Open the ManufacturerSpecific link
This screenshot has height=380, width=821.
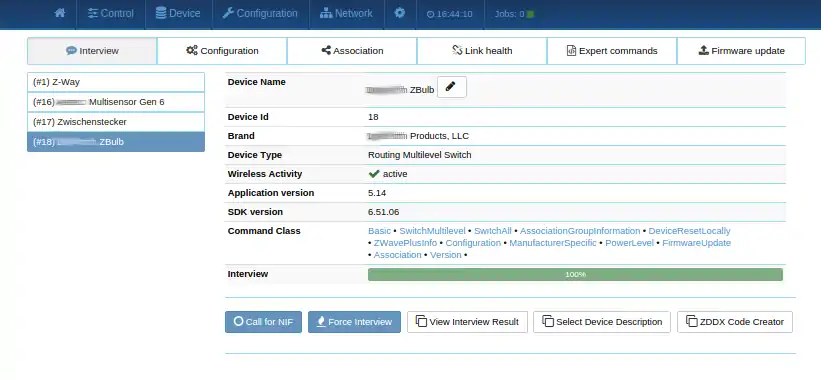tap(553, 243)
